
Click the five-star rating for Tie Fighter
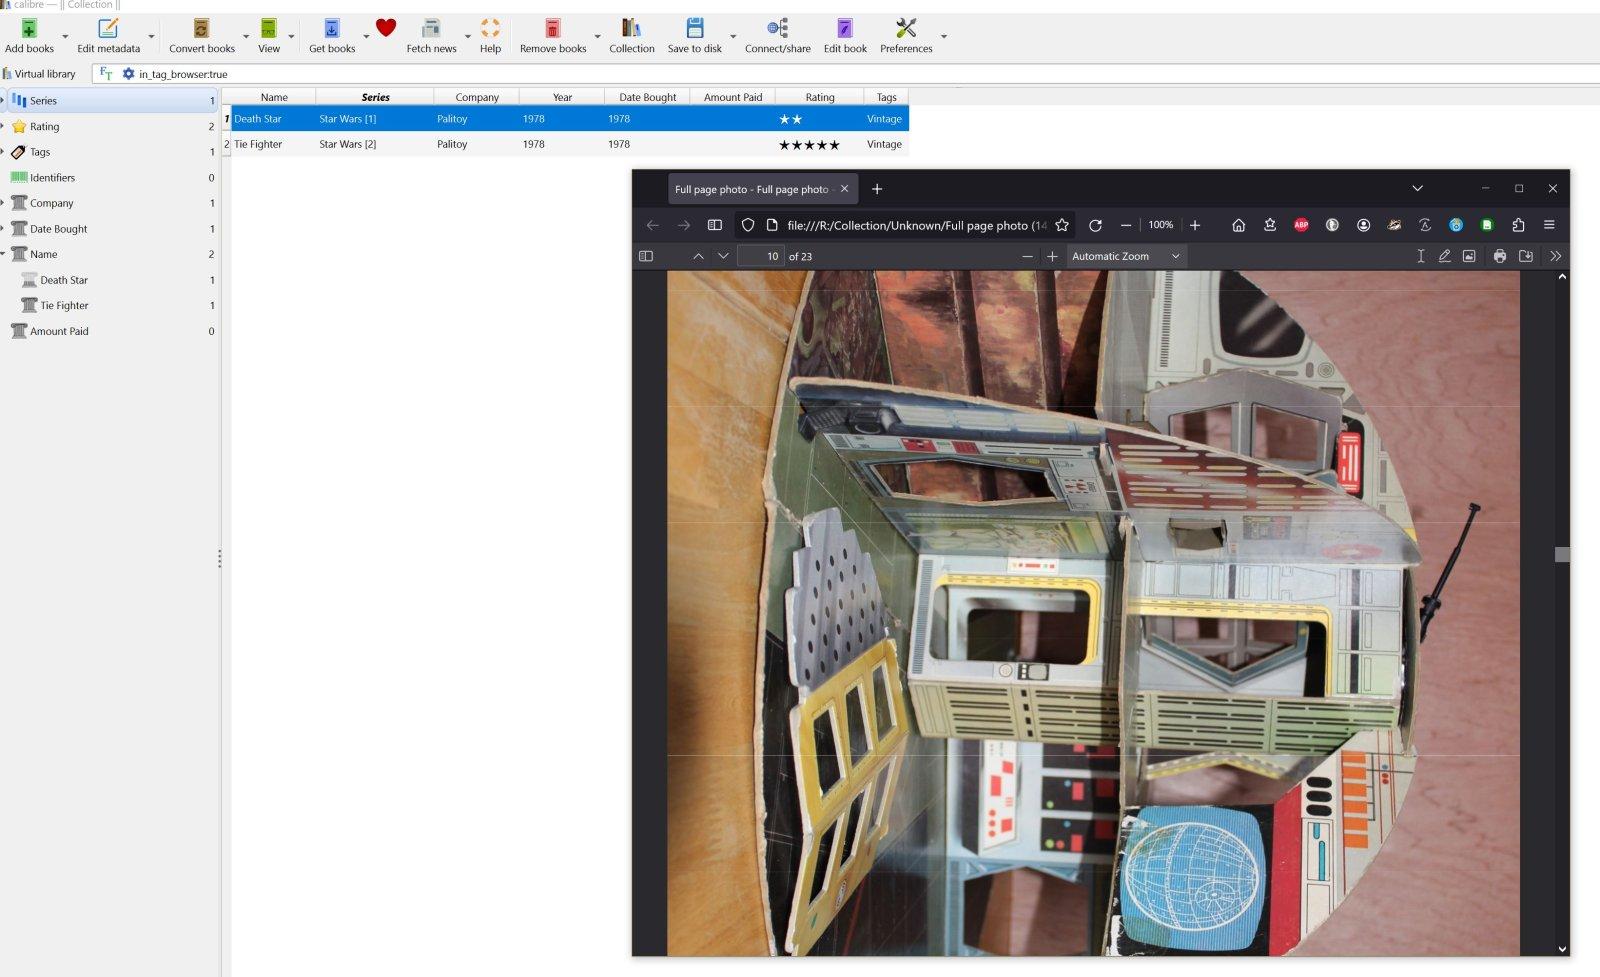[809, 145]
